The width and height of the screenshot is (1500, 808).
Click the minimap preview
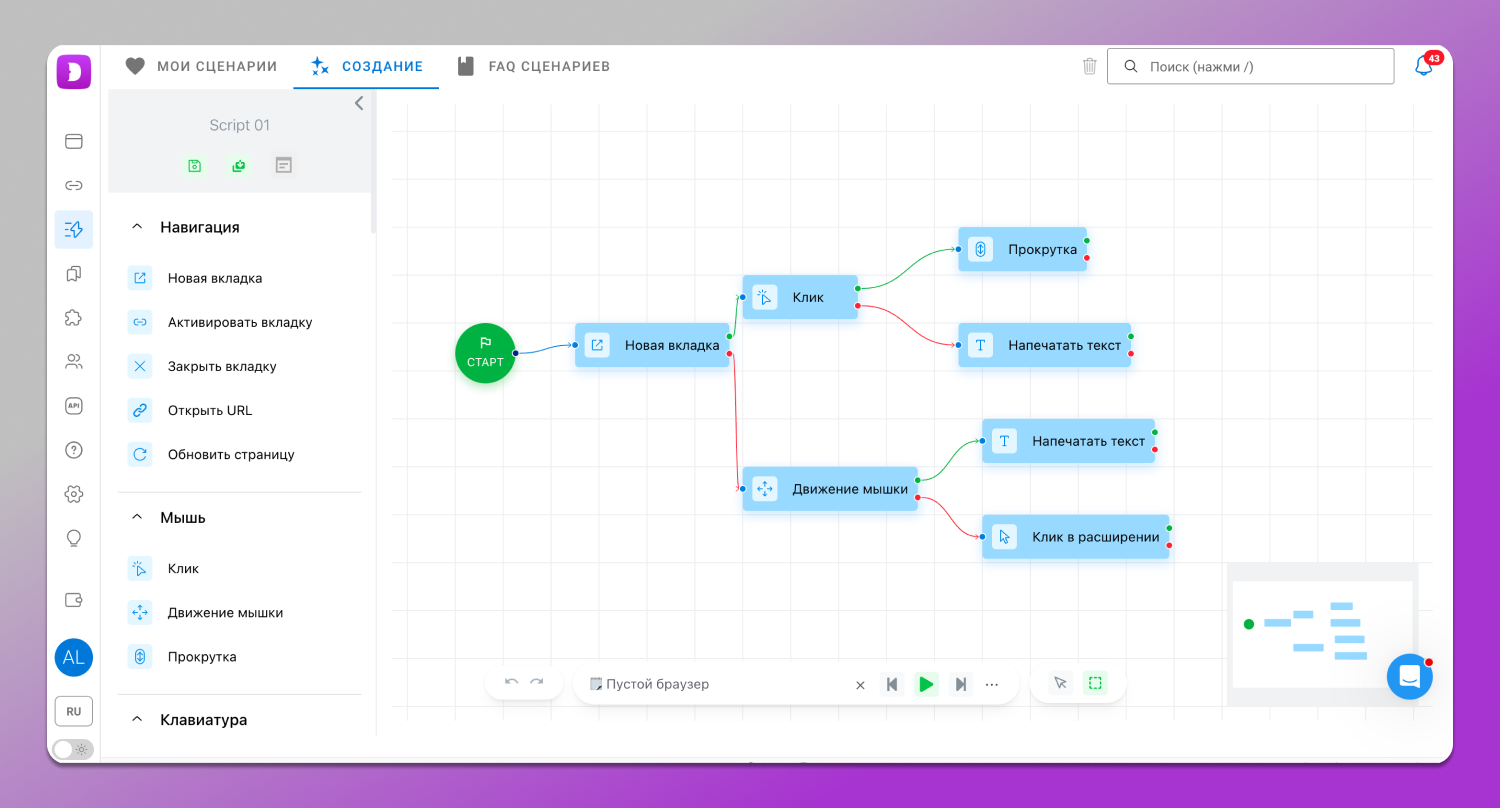click(x=1322, y=634)
